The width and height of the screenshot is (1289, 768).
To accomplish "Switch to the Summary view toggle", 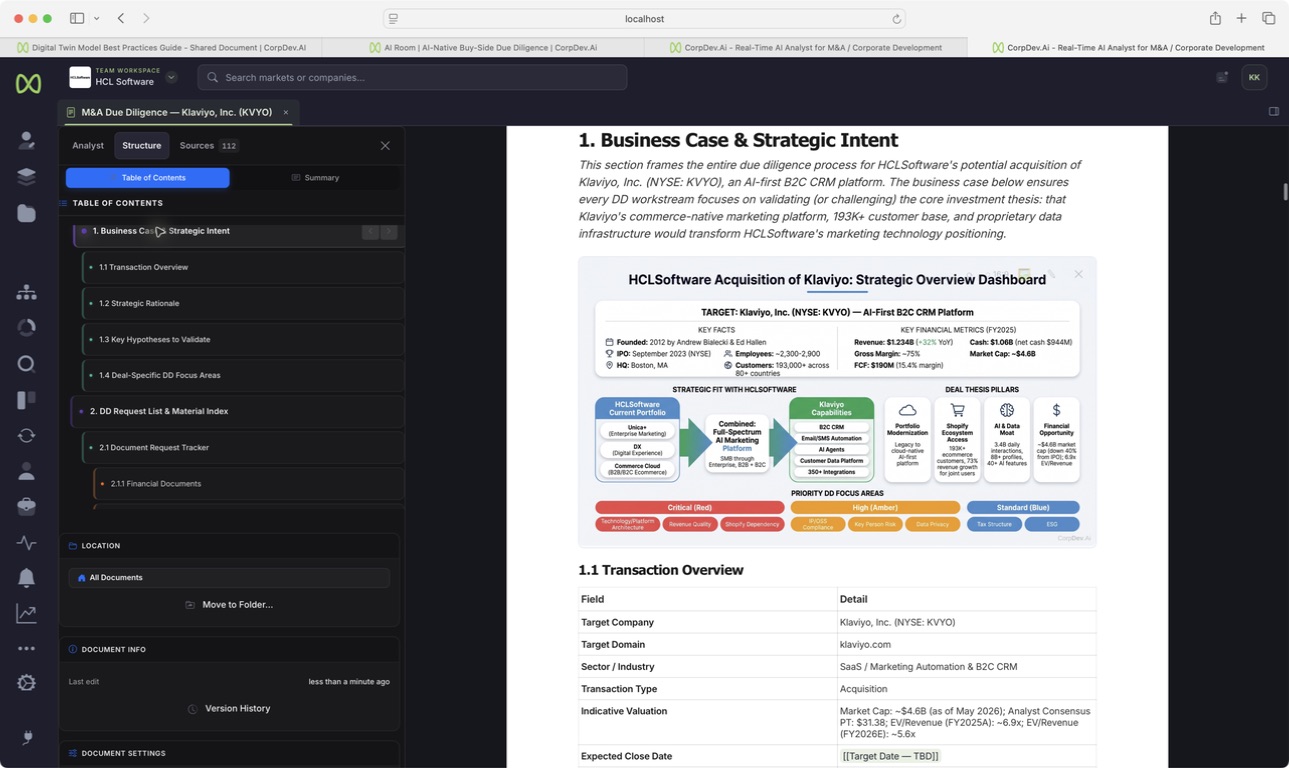I will [x=315, y=178].
